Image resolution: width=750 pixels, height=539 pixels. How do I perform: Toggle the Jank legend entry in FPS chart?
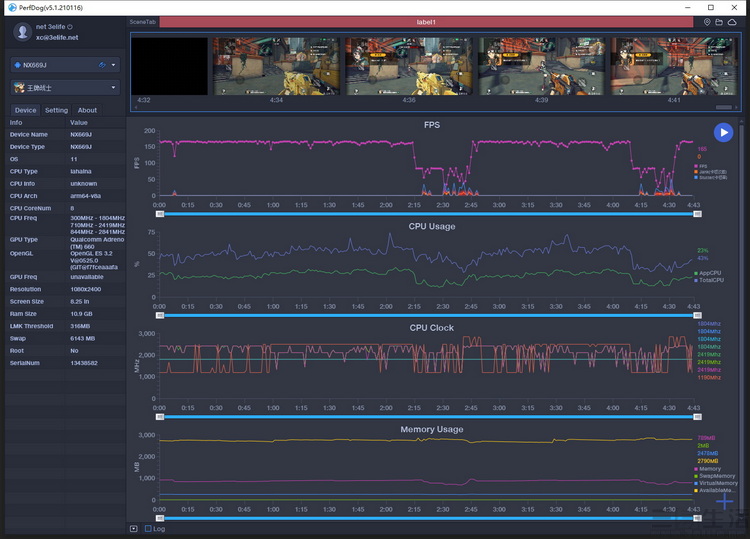[710, 172]
